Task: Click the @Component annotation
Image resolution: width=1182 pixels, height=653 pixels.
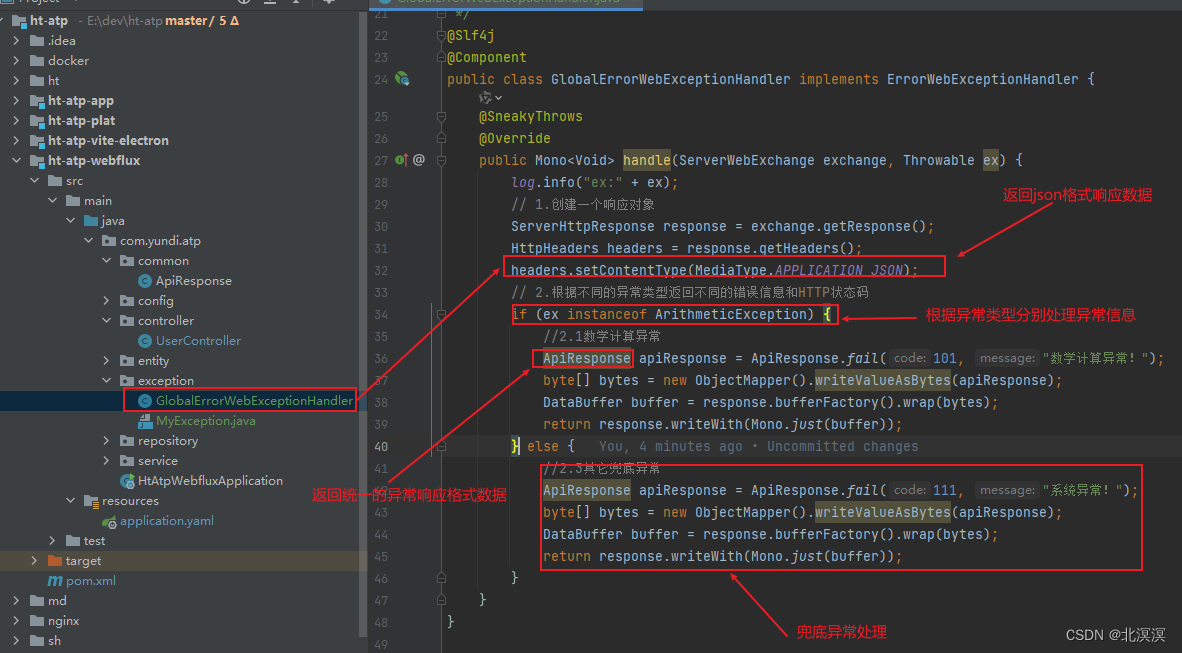Action: pyautogui.click(x=486, y=57)
